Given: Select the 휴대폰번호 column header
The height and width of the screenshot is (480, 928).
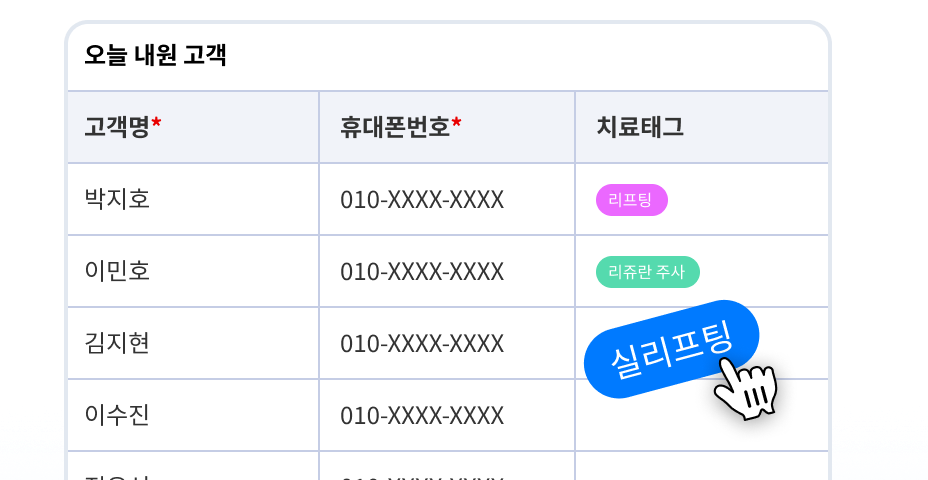Looking at the screenshot, I should 447,127.
